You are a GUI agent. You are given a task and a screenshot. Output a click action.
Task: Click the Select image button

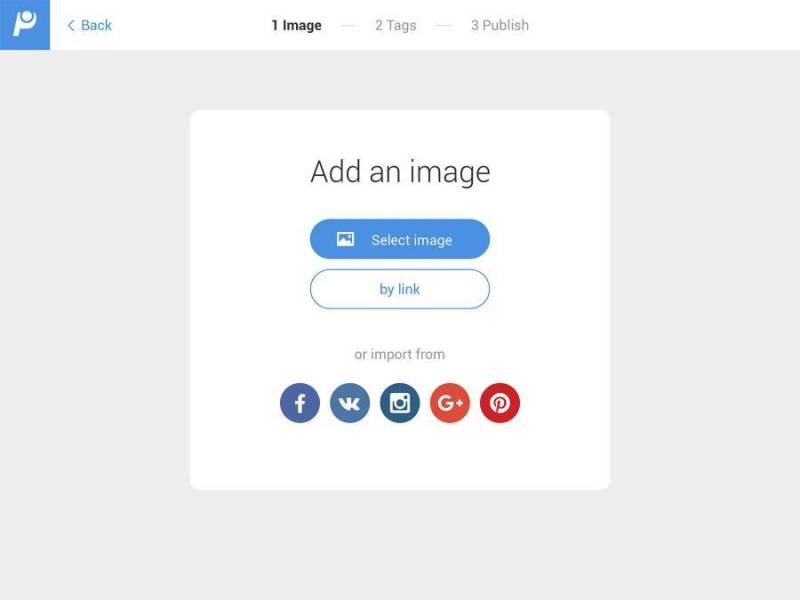pyautogui.click(x=399, y=239)
